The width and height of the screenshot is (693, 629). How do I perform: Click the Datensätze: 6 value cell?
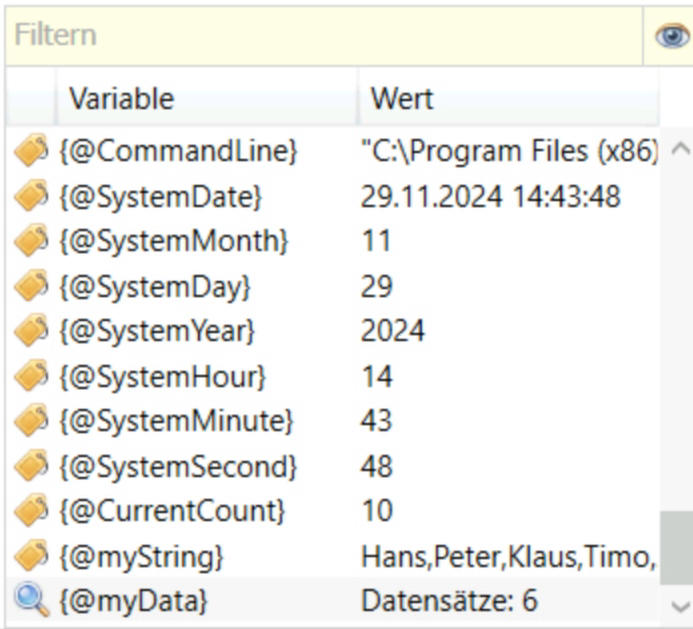tap(449, 601)
